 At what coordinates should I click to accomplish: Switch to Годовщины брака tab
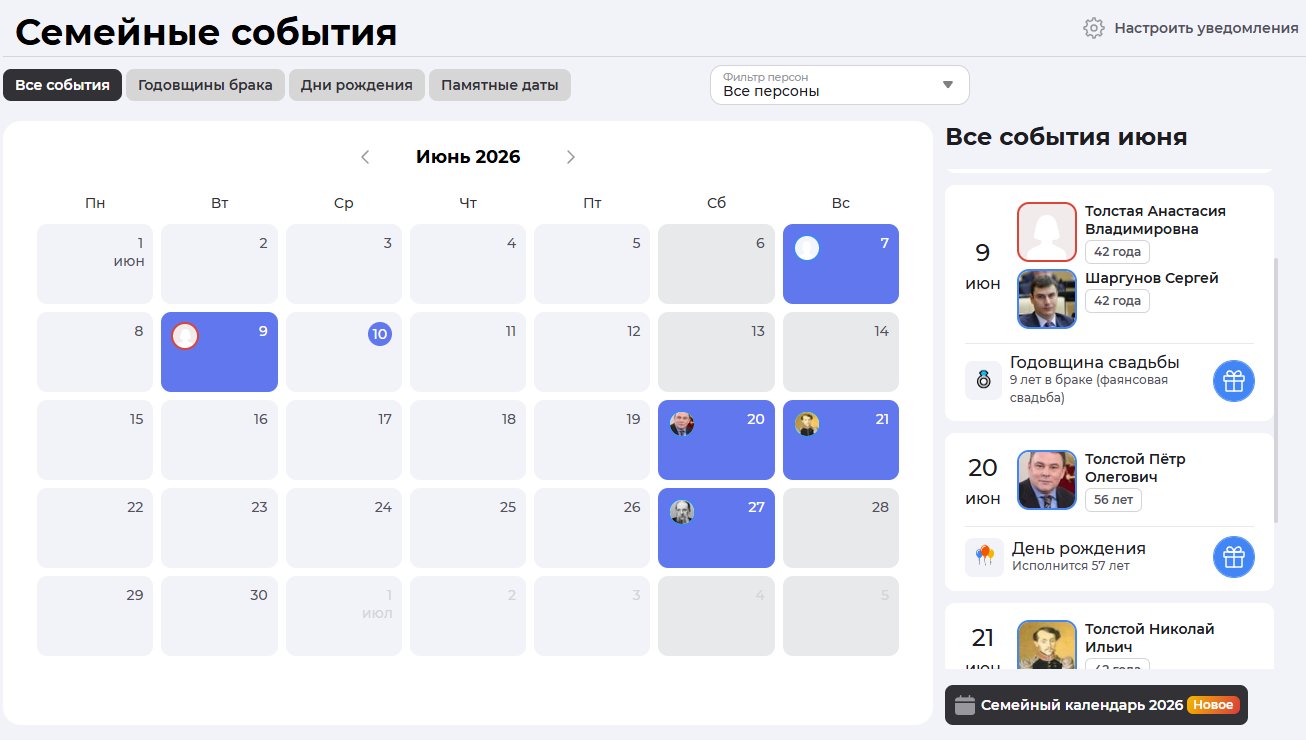(x=205, y=85)
